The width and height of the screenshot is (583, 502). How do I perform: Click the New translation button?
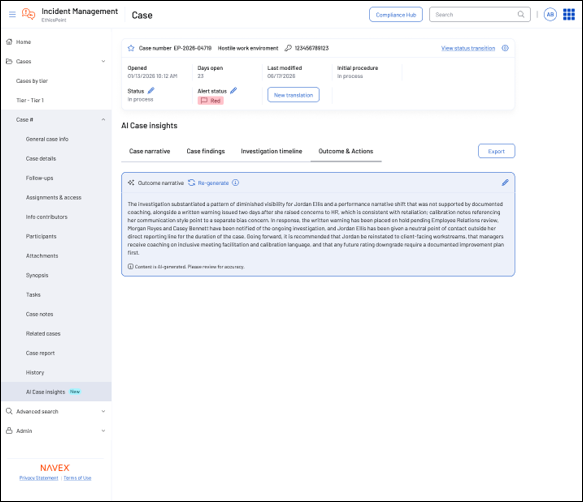click(x=293, y=95)
